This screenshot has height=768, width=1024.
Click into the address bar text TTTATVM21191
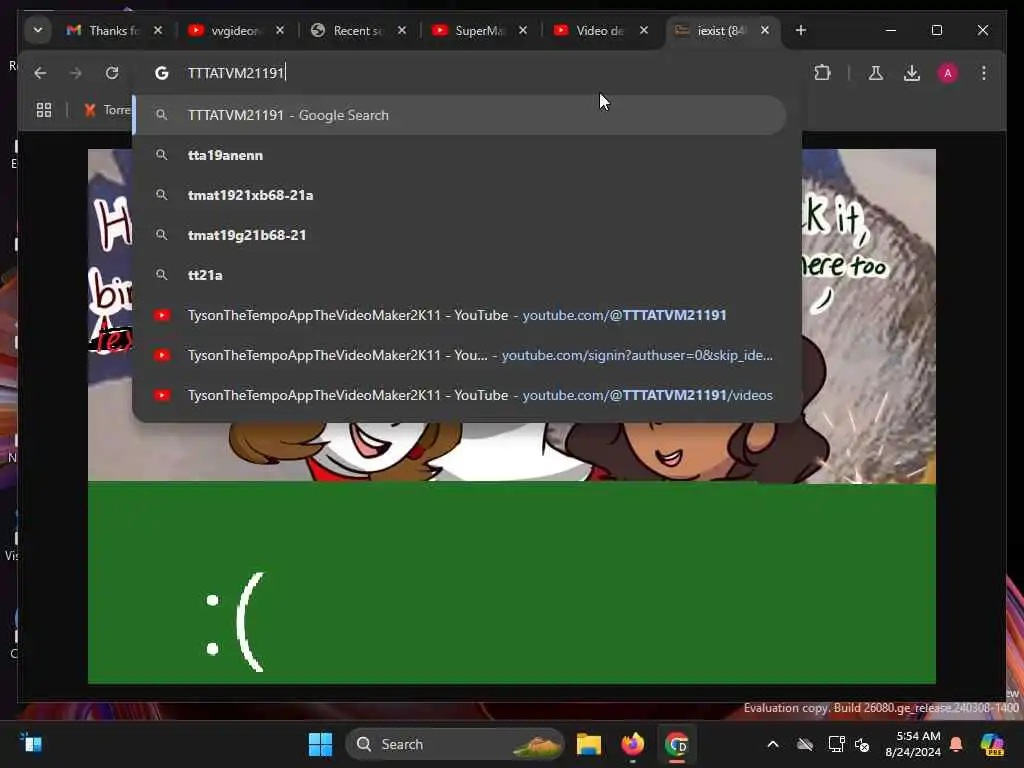point(236,73)
